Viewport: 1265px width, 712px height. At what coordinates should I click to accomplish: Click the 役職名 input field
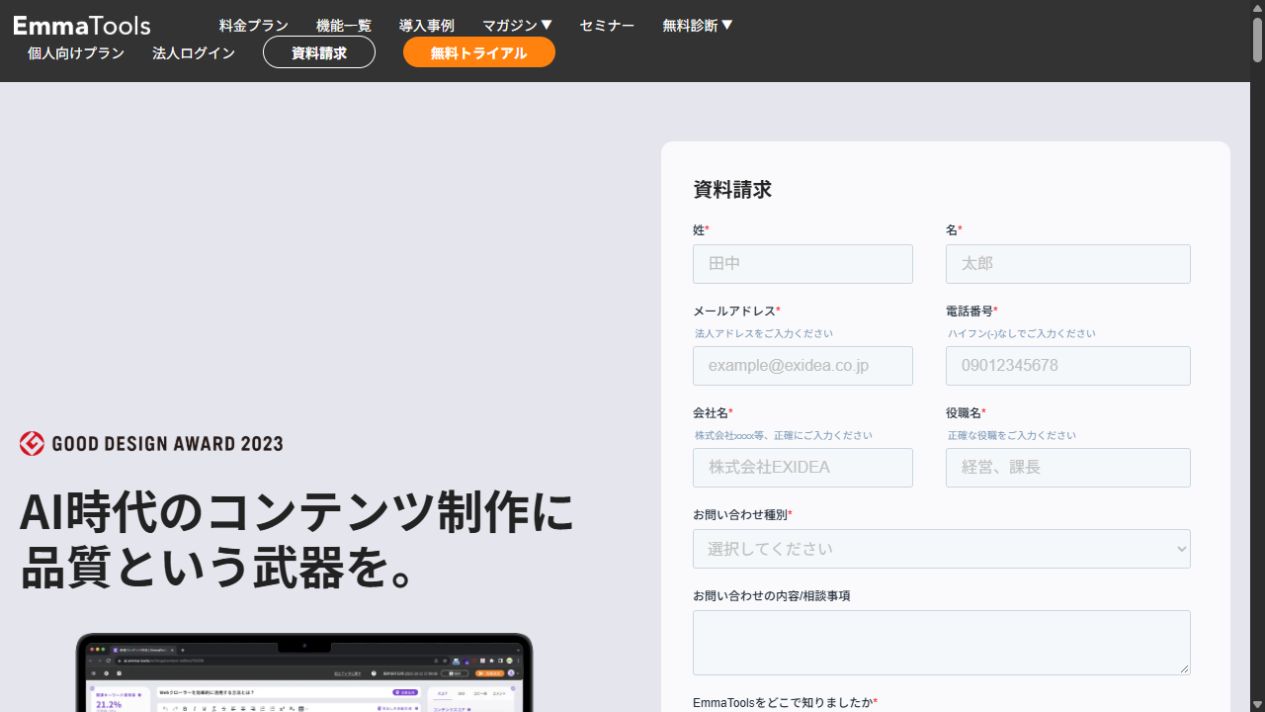point(1068,468)
